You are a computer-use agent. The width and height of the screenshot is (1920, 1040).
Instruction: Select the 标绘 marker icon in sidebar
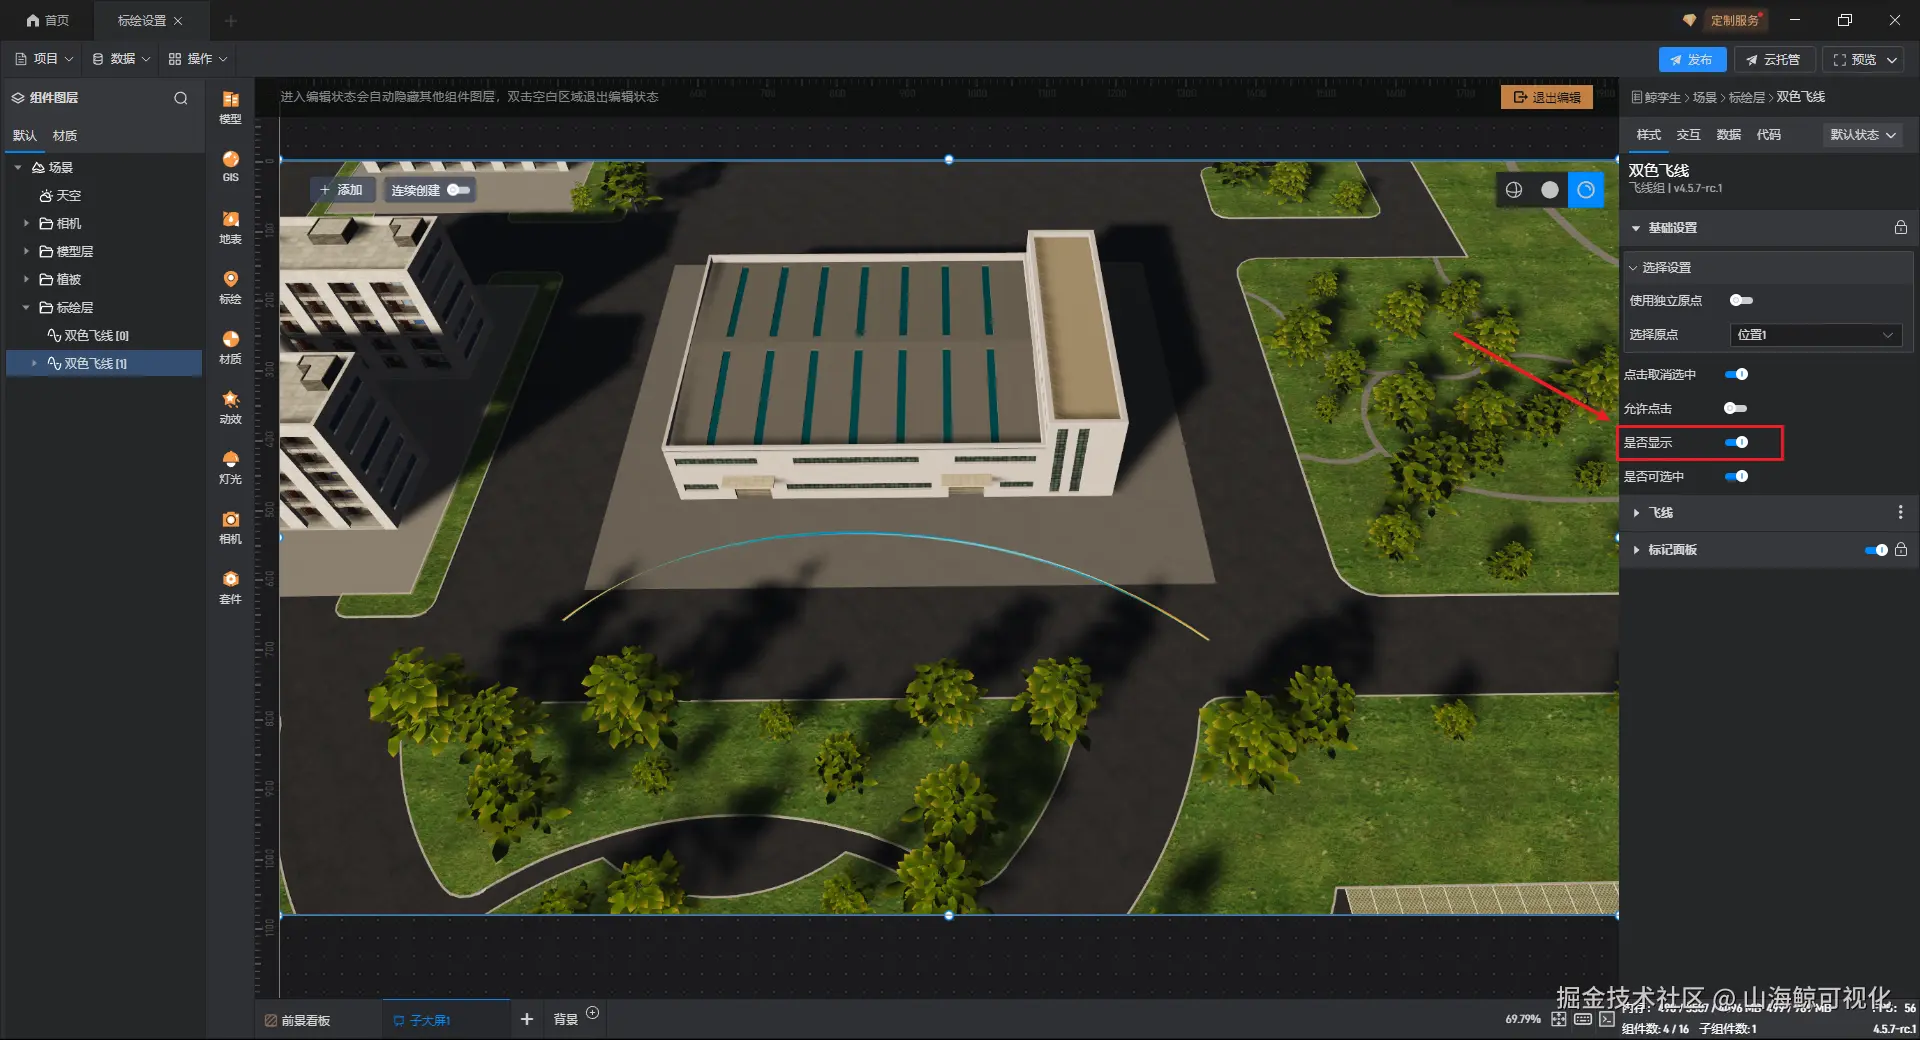click(x=230, y=287)
